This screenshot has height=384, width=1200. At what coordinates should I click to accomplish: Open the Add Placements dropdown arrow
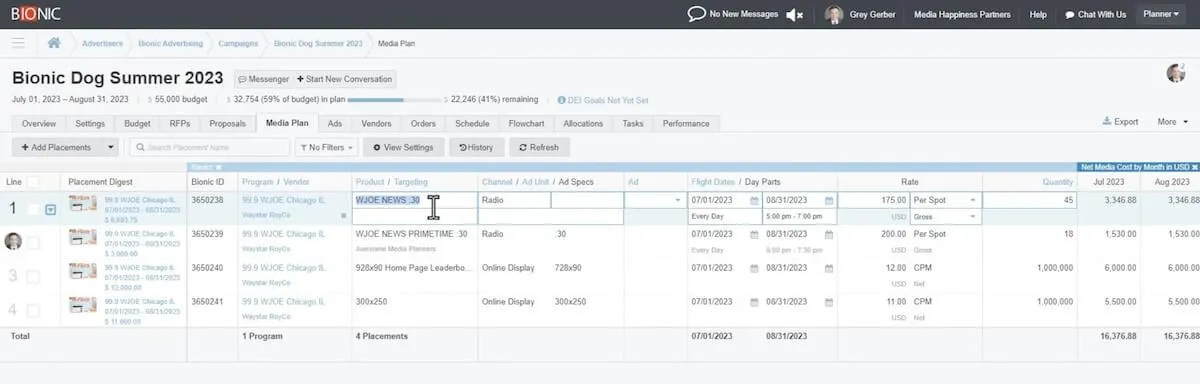pos(110,147)
